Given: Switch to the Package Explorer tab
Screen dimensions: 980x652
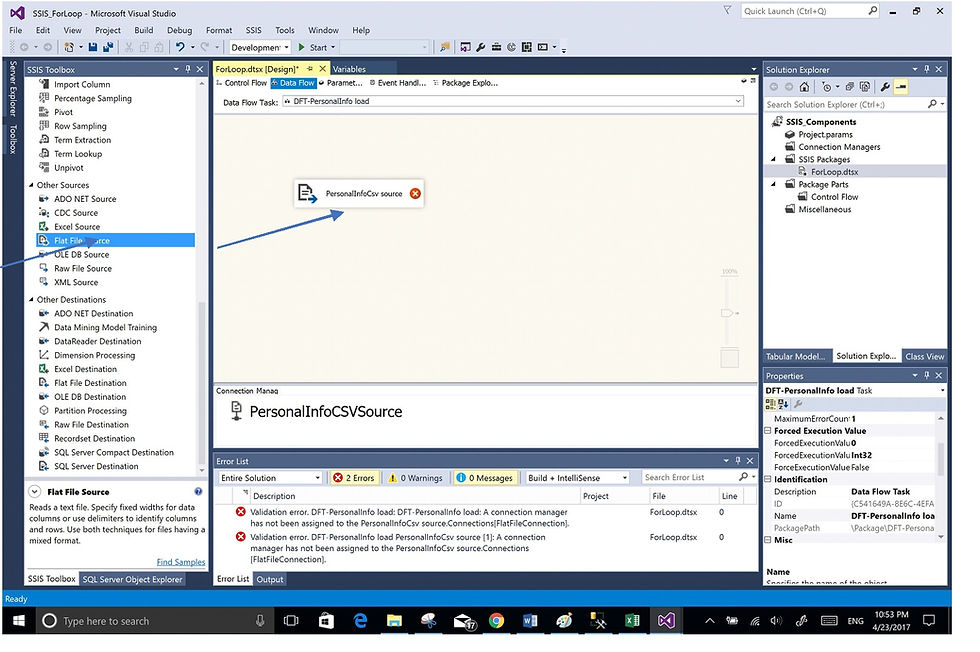Looking at the screenshot, I should tap(466, 83).
